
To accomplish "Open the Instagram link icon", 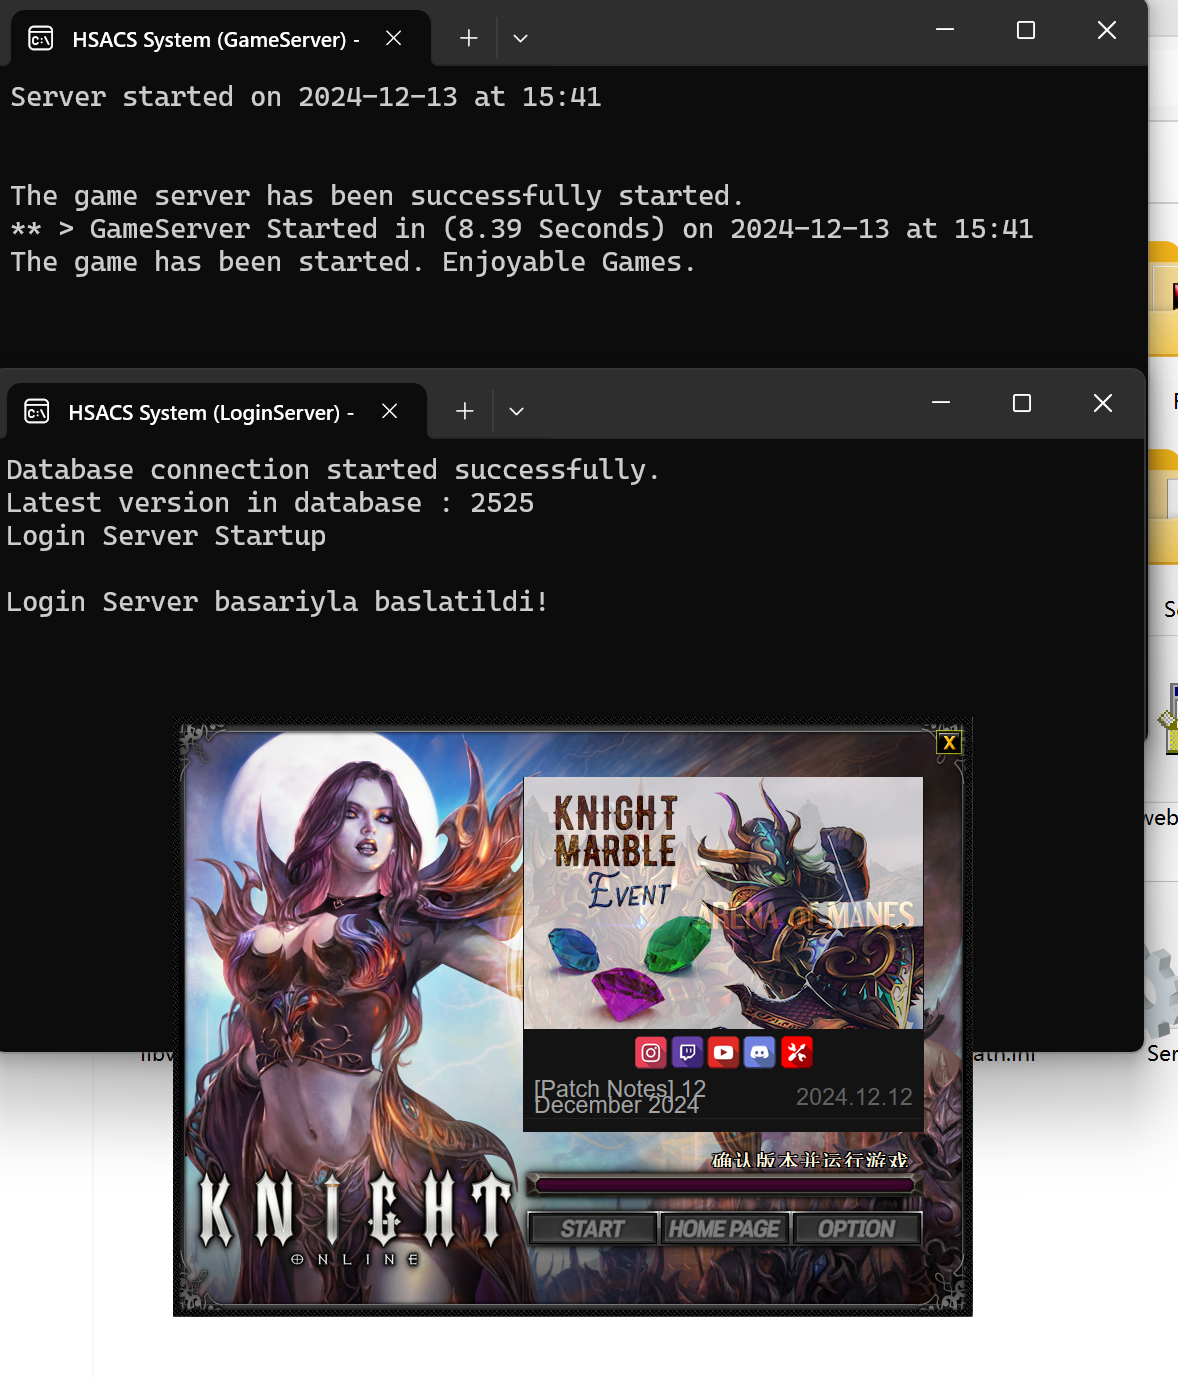I will click(651, 1052).
